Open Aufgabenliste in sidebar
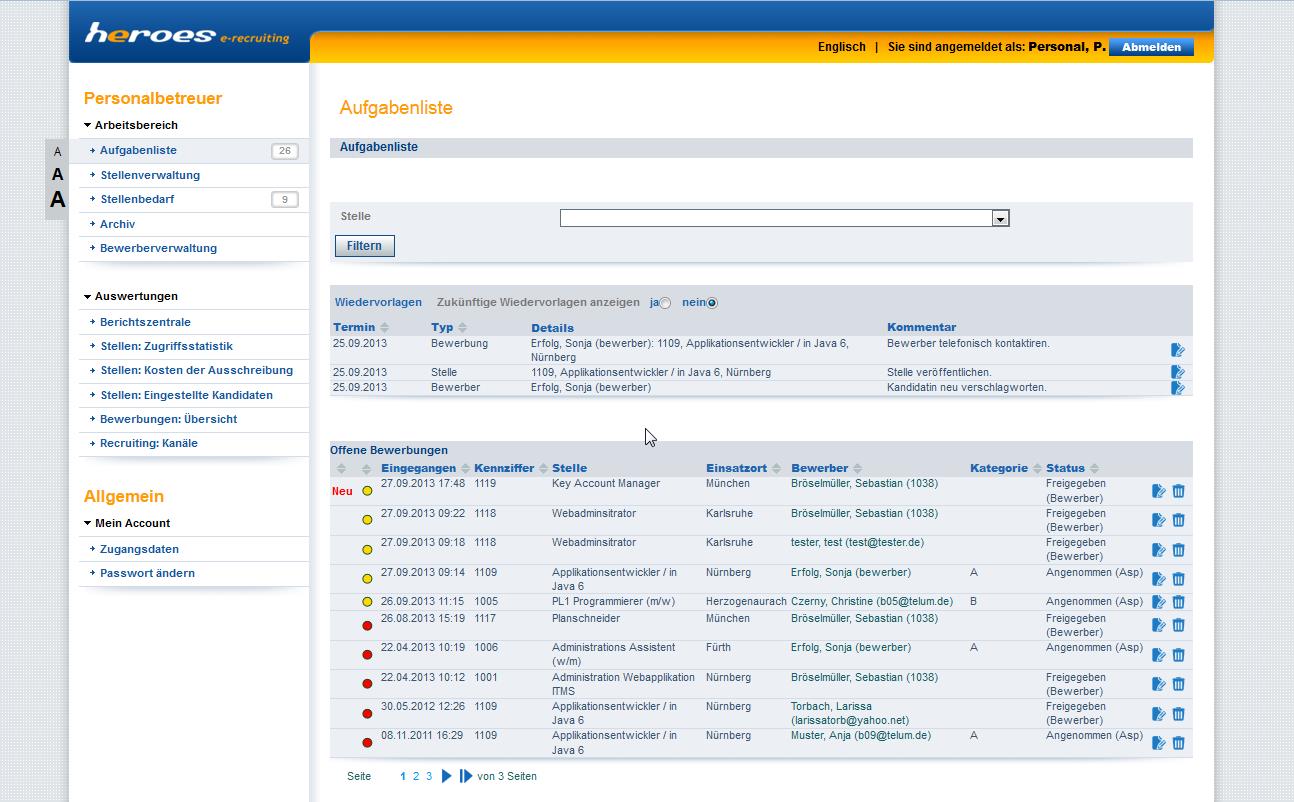 (138, 151)
